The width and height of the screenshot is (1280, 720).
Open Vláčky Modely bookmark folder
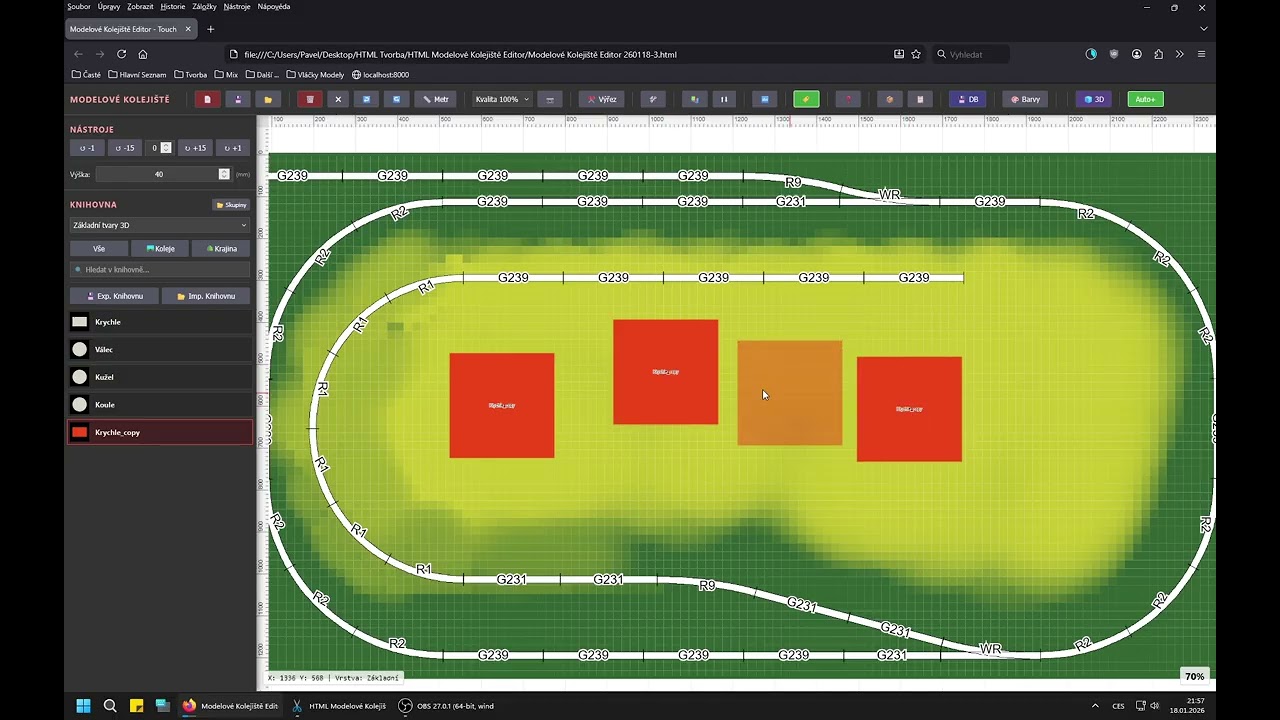coord(315,74)
